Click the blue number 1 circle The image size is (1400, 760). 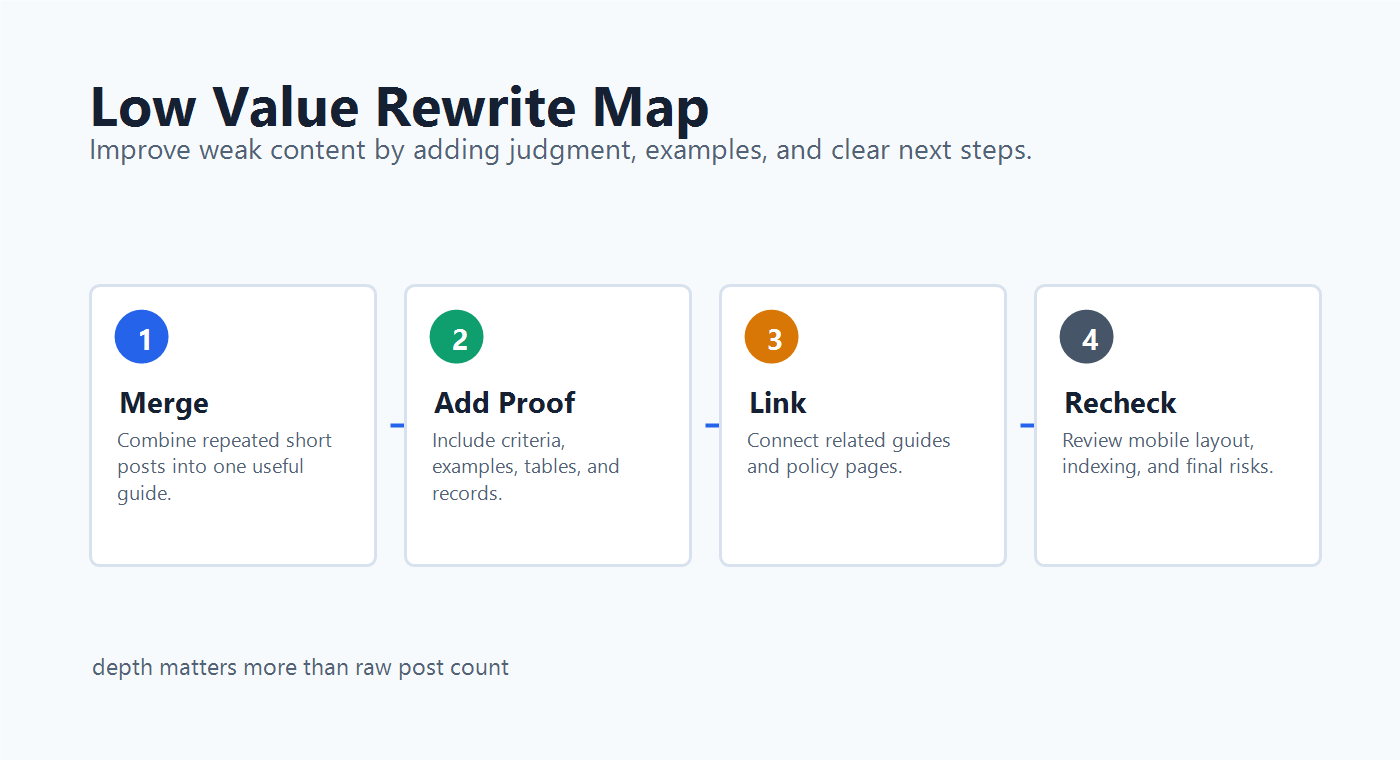click(x=142, y=337)
